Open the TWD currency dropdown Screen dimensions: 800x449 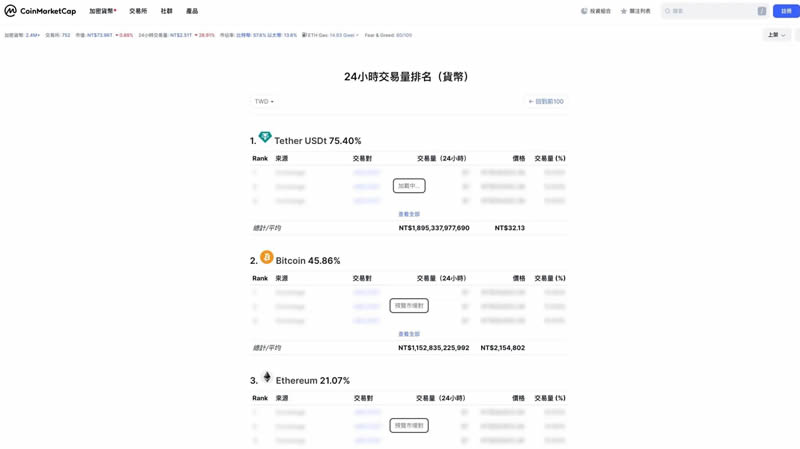tap(264, 101)
